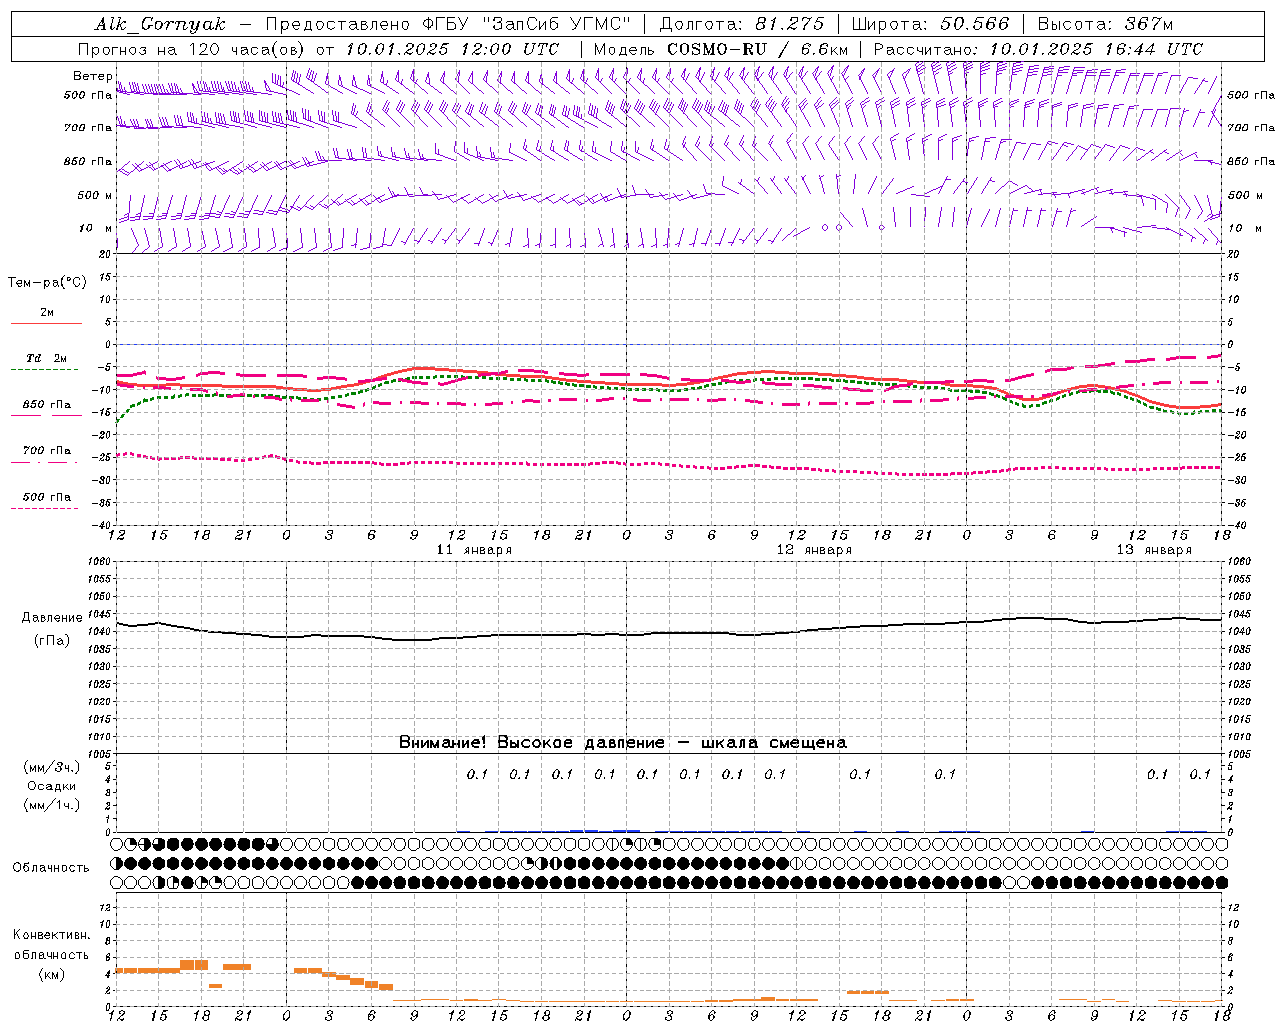This screenshot has width=1280, height=1024.
Task: Click the '(км)' unit under convective label
Action: pos(51,974)
